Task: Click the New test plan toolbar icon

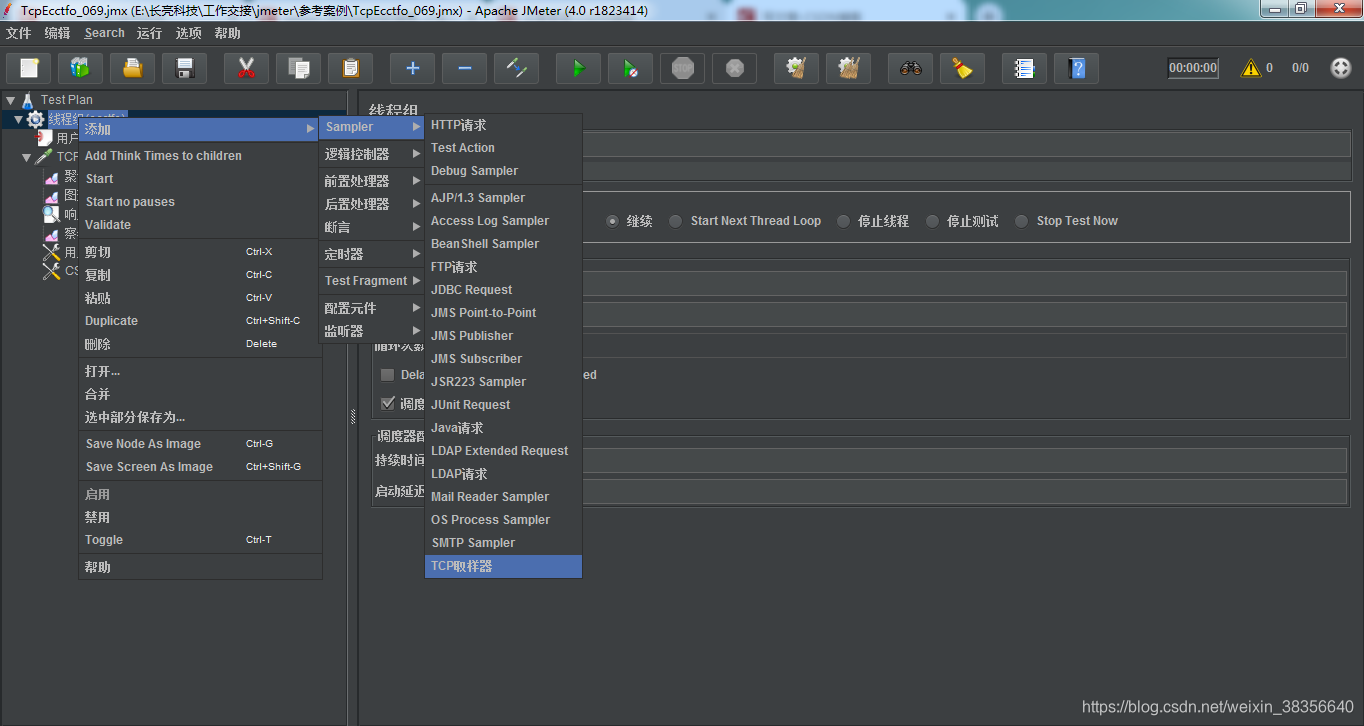Action: (x=29, y=68)
